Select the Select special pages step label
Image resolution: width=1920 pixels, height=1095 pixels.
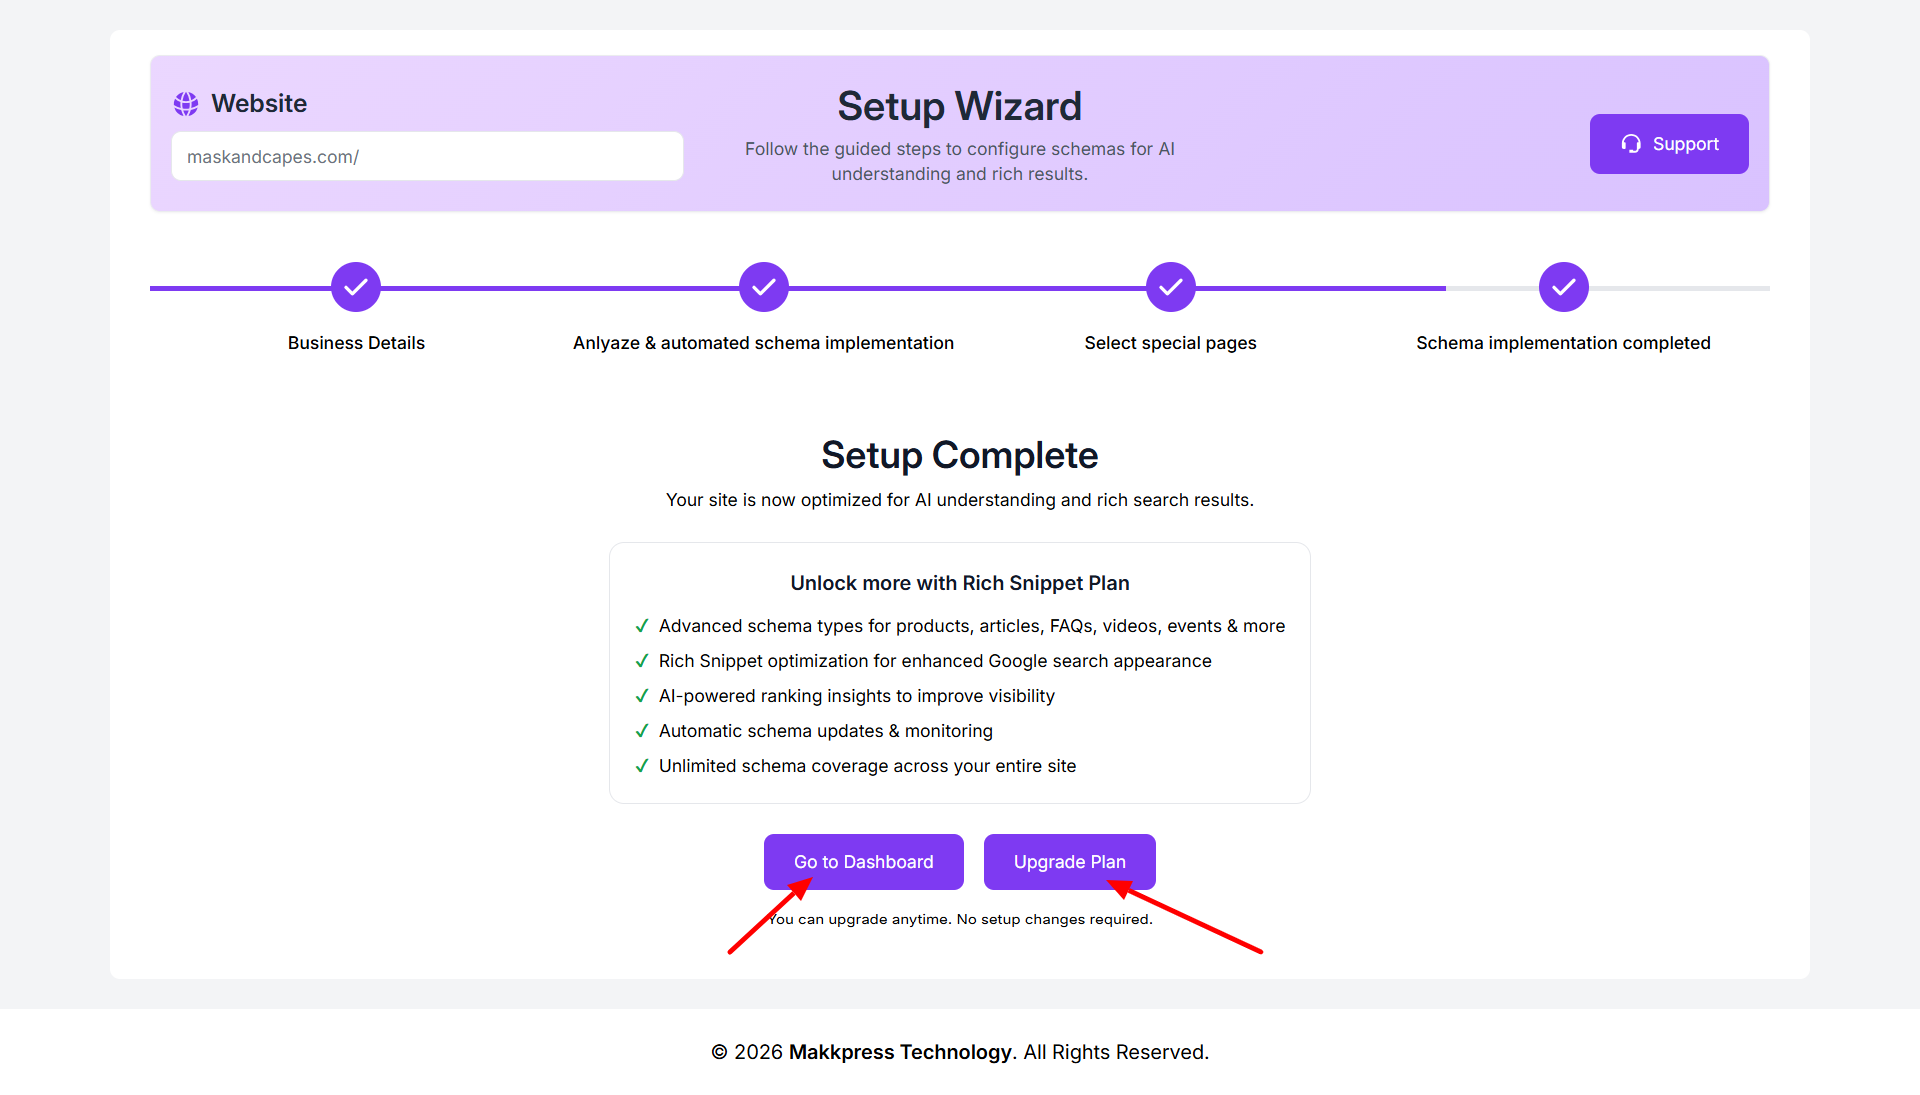coord(1170,343)
